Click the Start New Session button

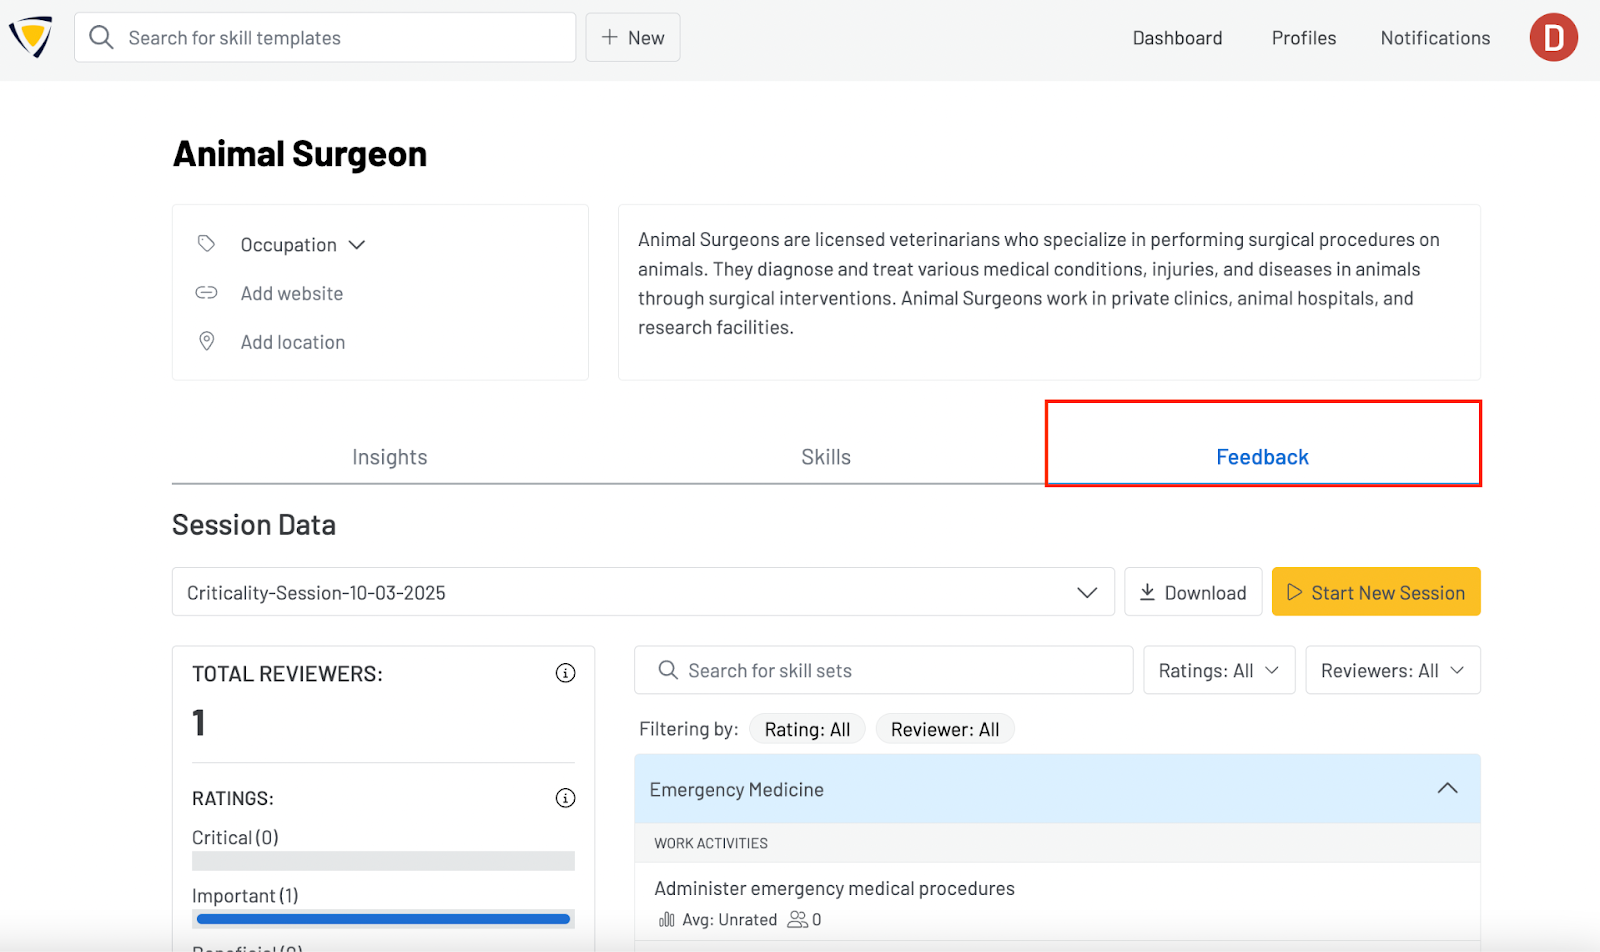pos(1375,593)
